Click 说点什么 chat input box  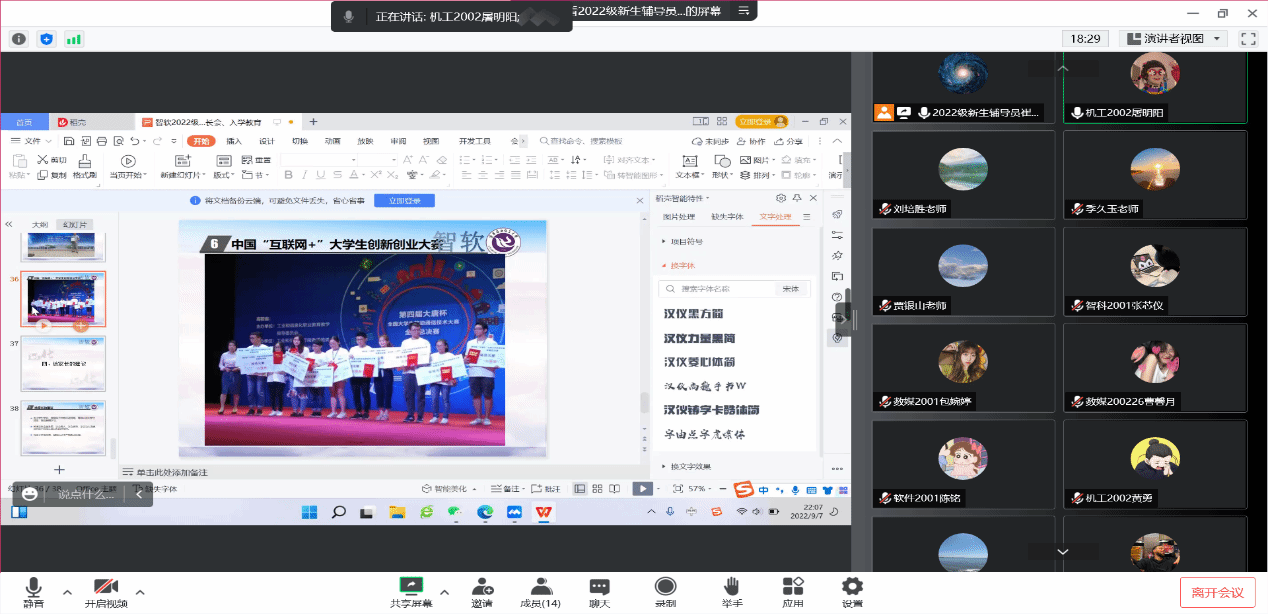click(x=86, y=494)
